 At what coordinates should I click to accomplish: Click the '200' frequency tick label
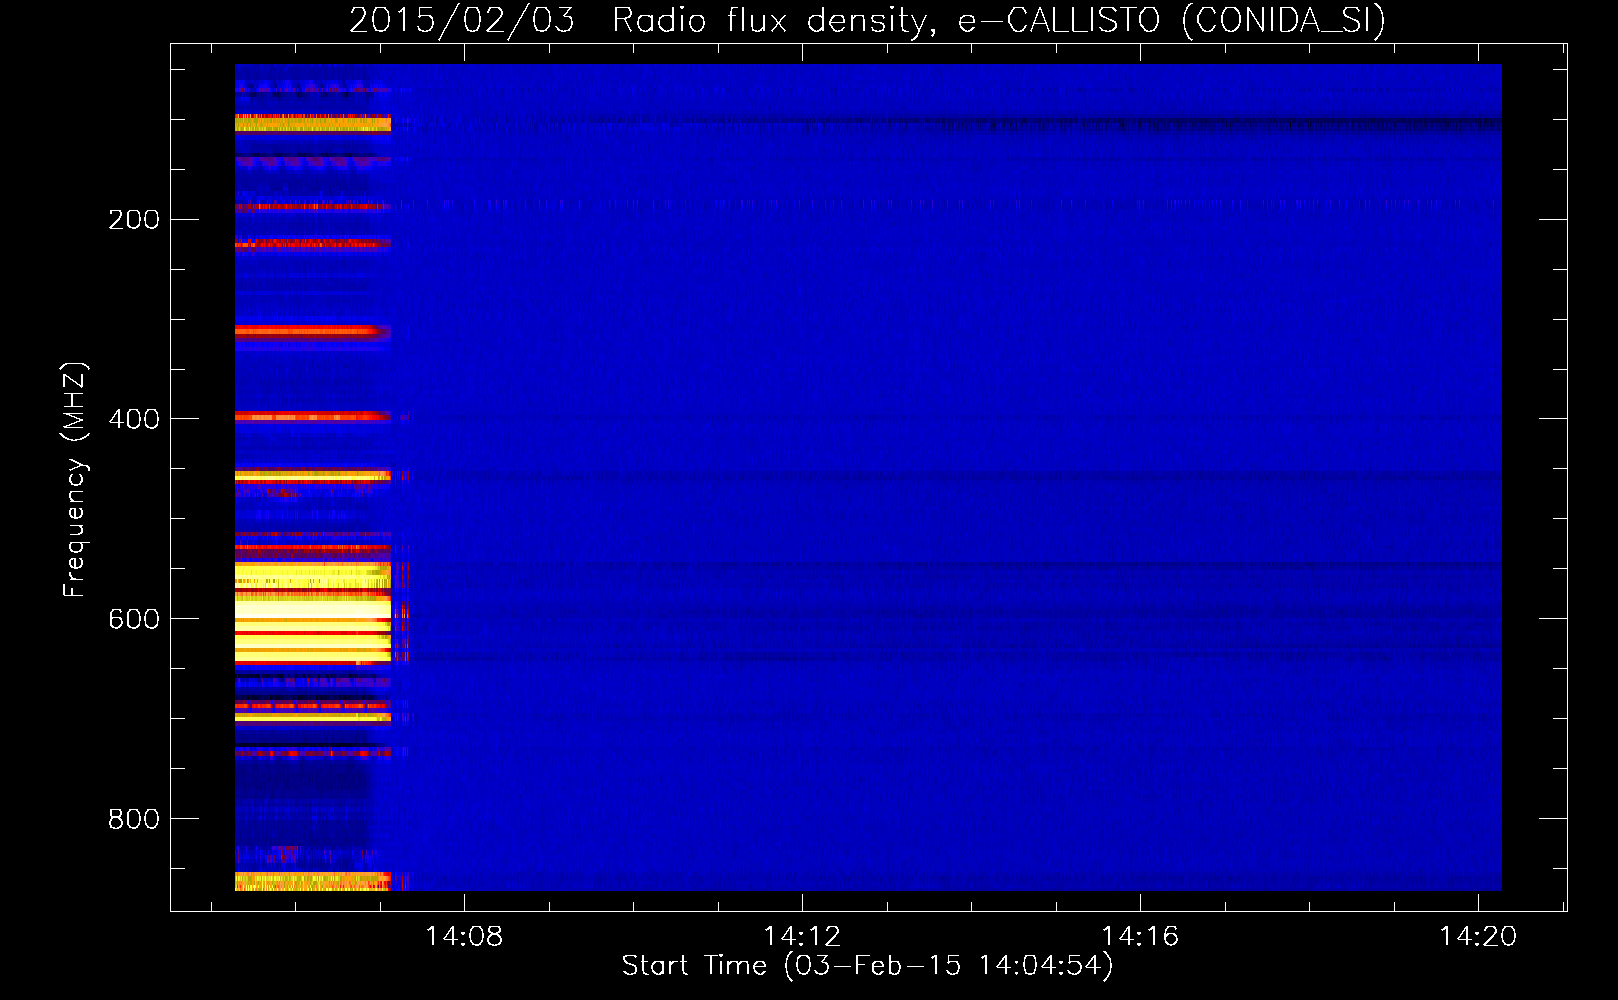click(x=133, y=220)
